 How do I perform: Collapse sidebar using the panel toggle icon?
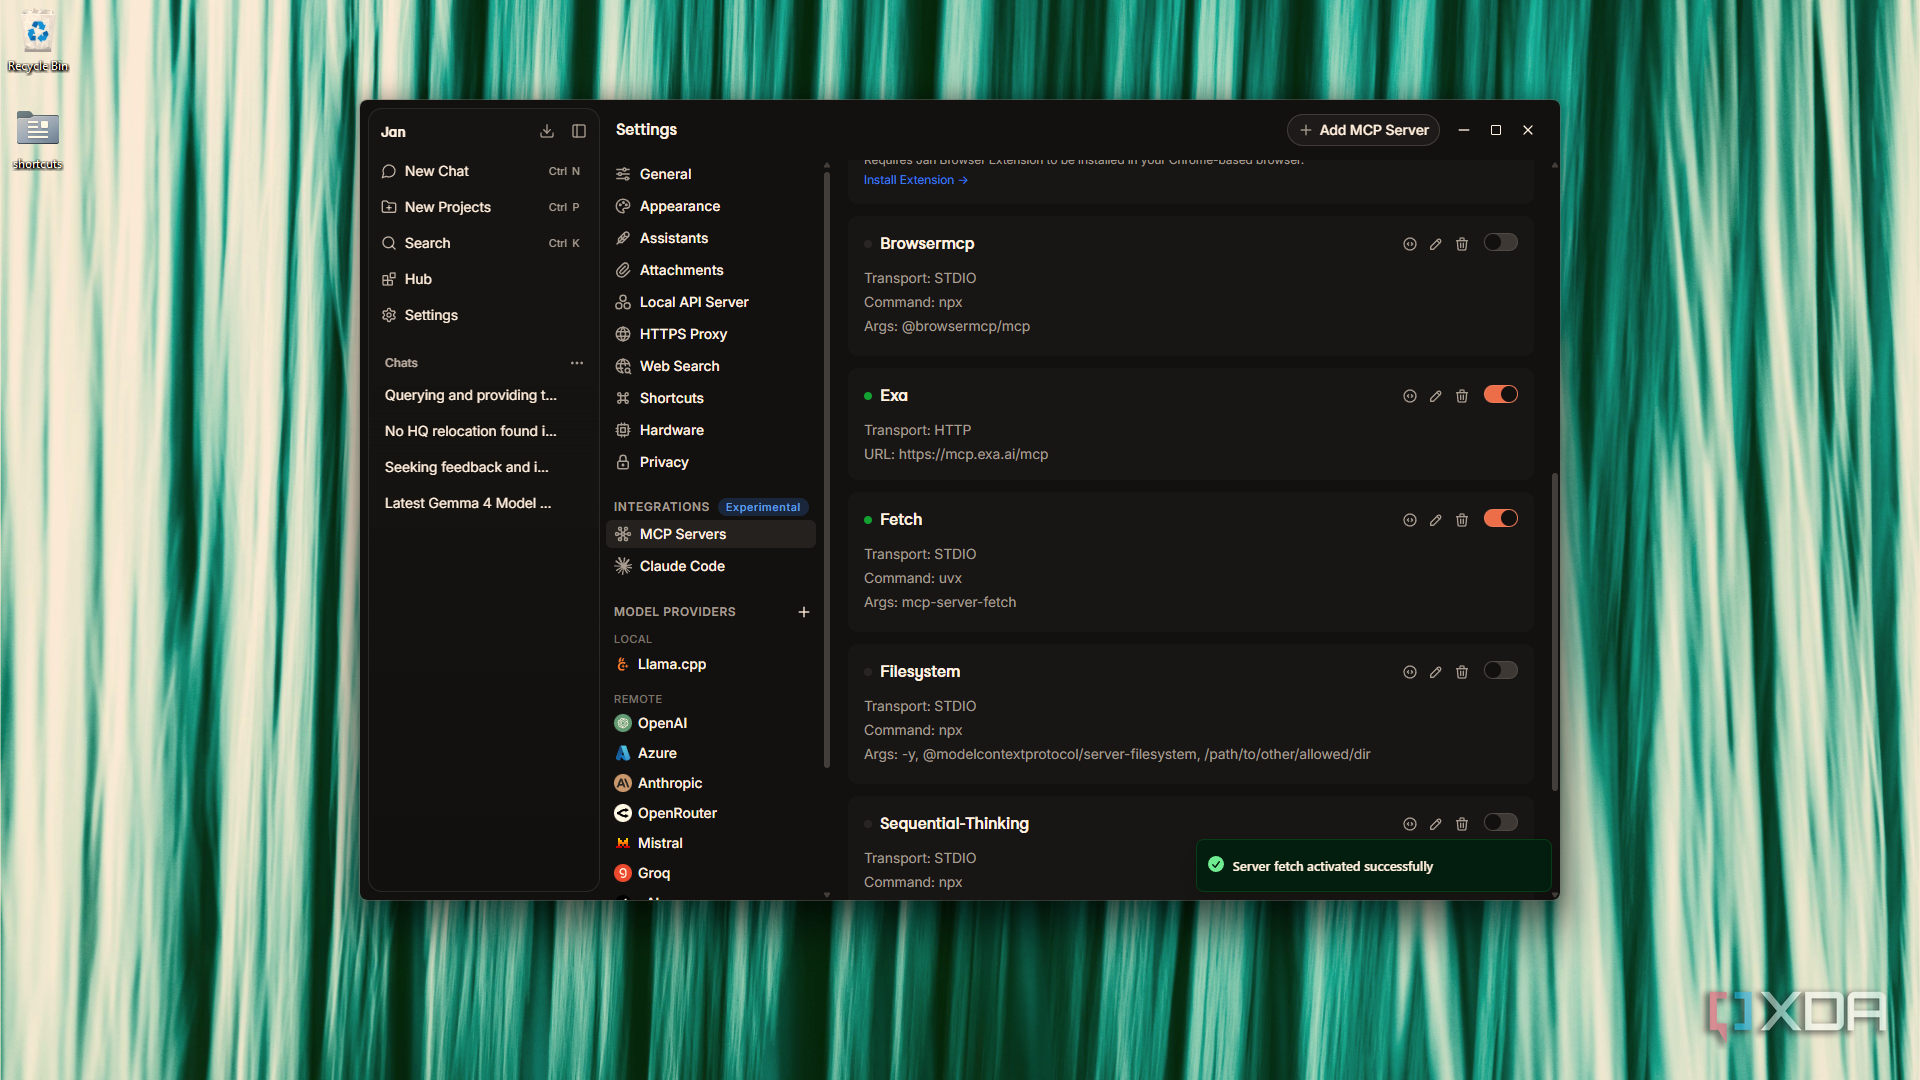(x=579, y=131)
